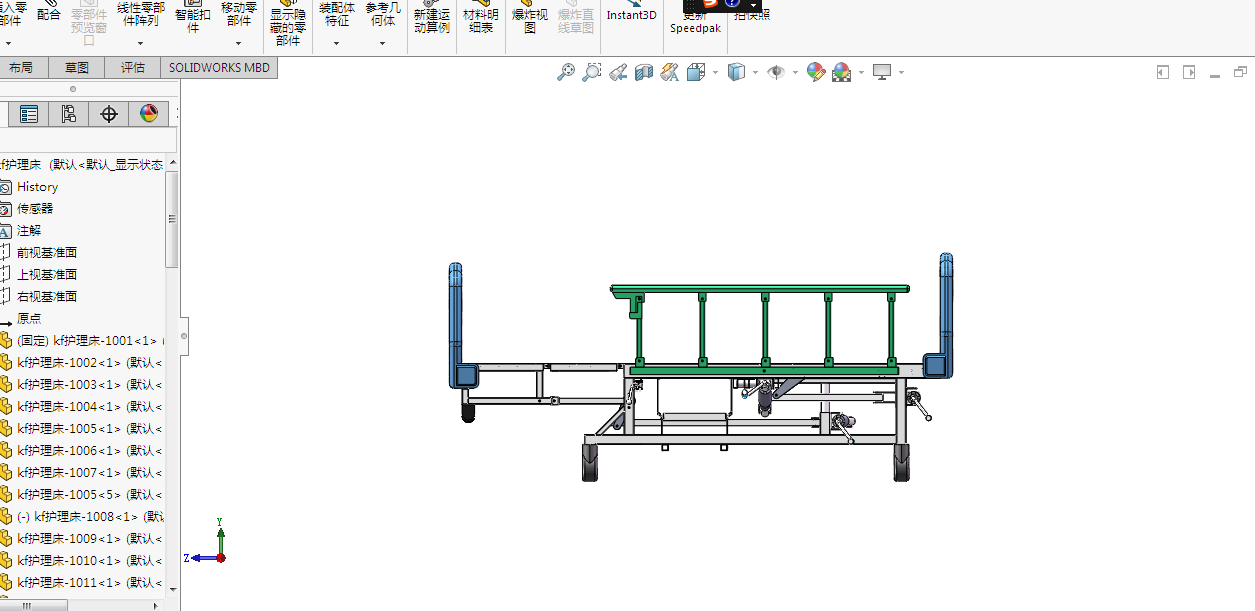The image size is (1255, 611).
Task: Select component kf护理床-1005<5>
Action: coord(82,495)
